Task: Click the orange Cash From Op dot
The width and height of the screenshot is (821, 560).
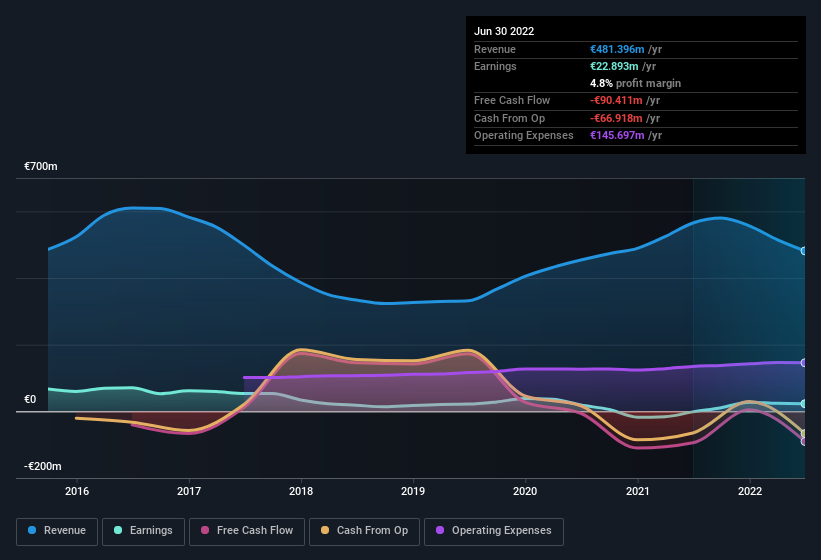Action: coord(325,531)
